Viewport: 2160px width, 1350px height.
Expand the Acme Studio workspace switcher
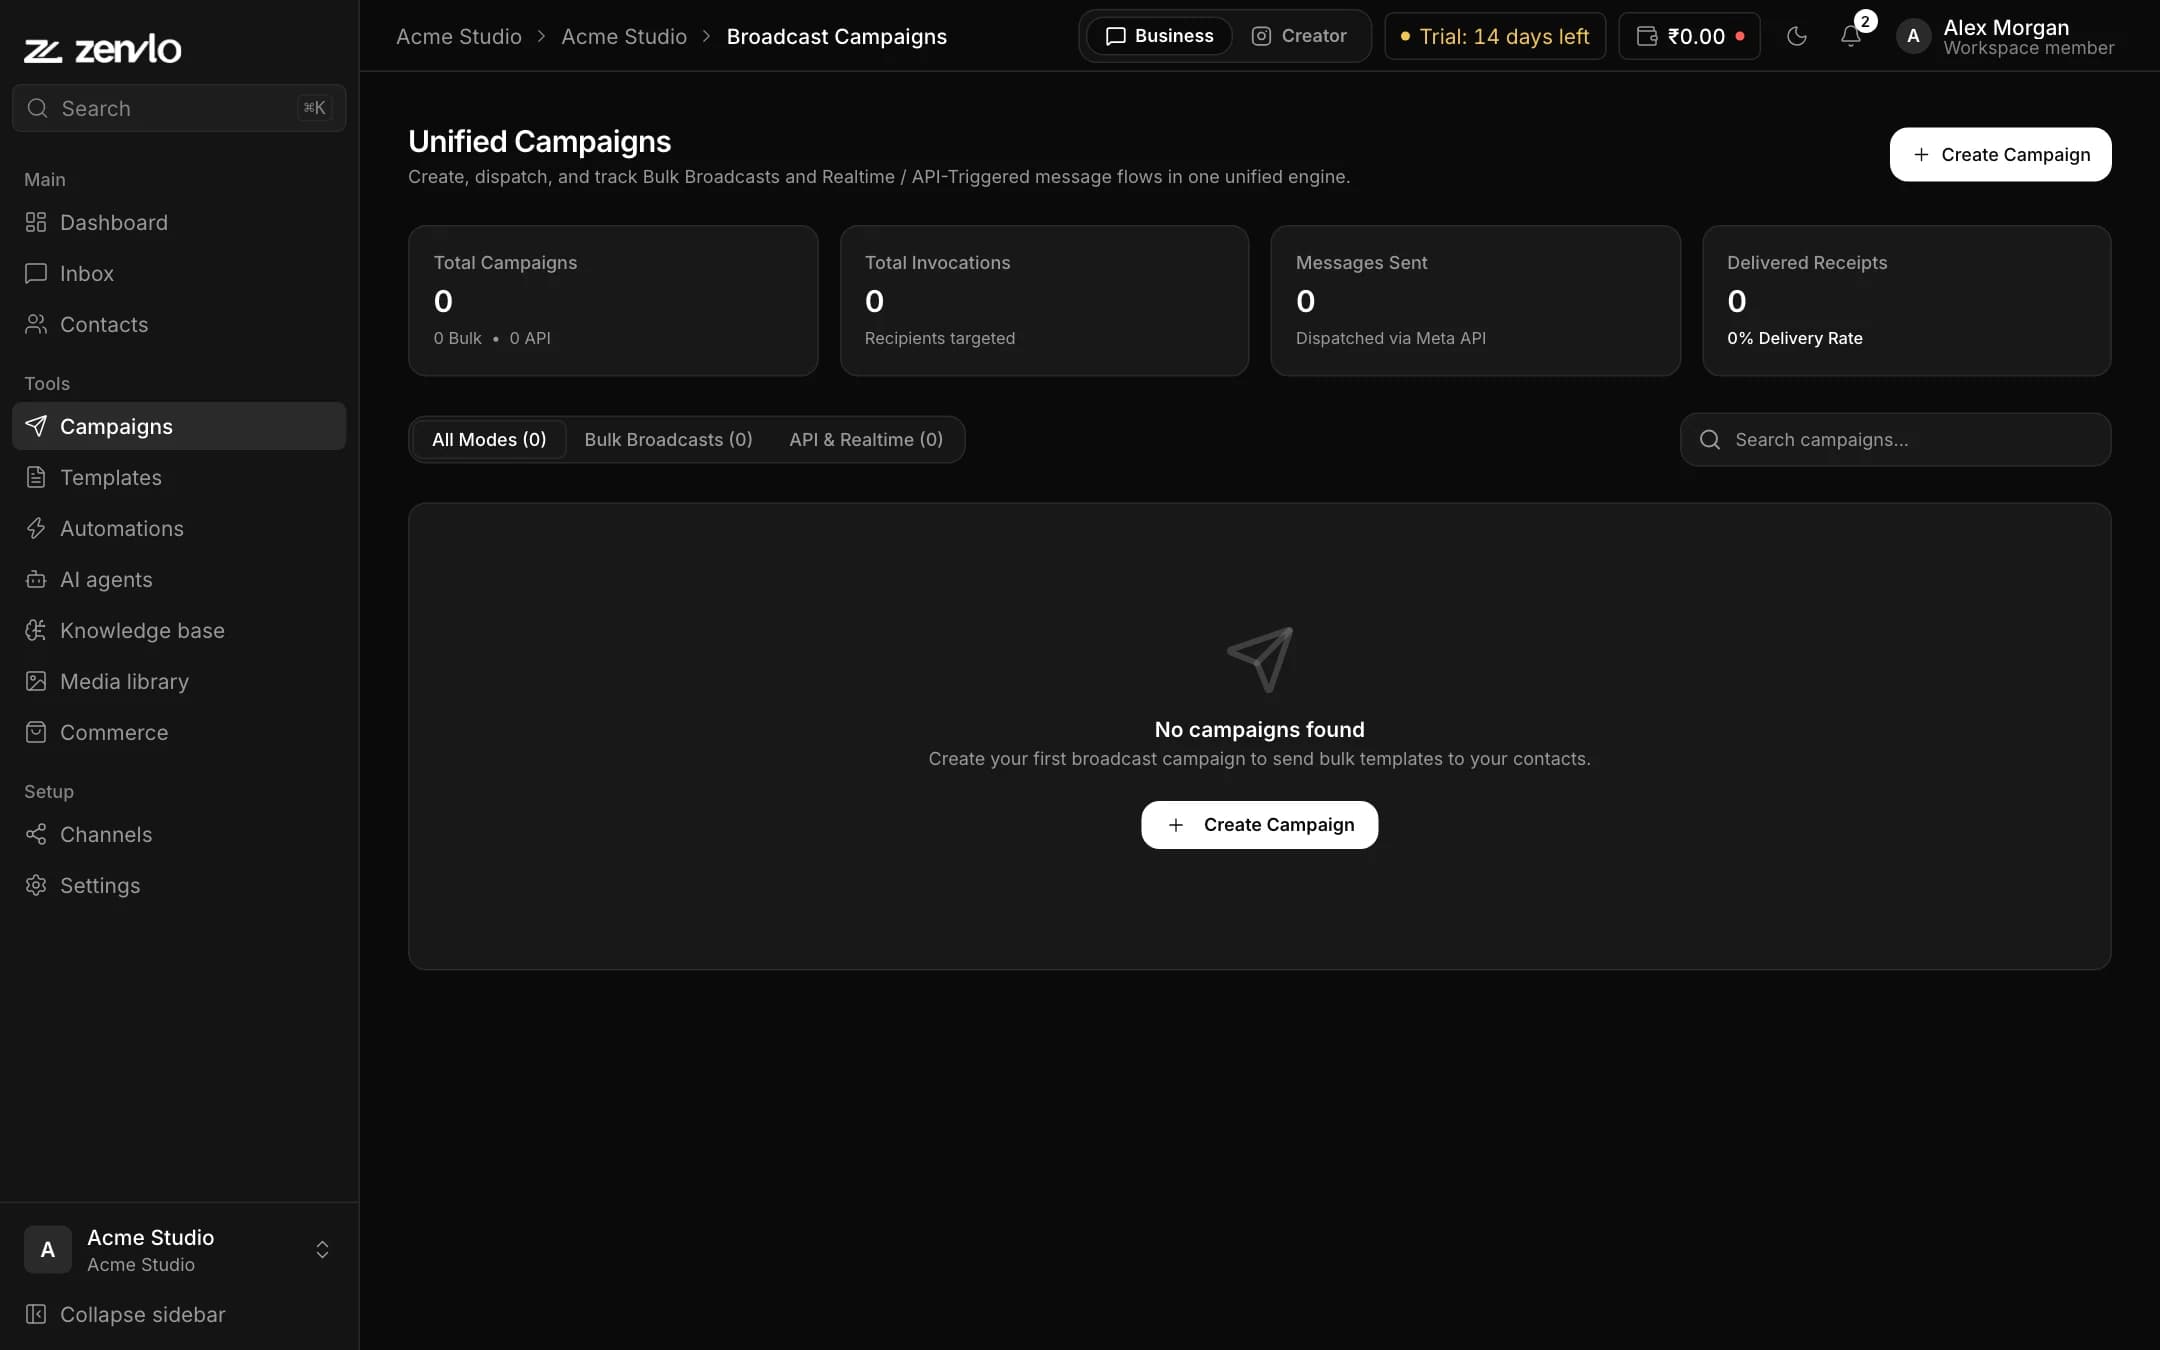pyautogui.click(x=179, y=1250)
